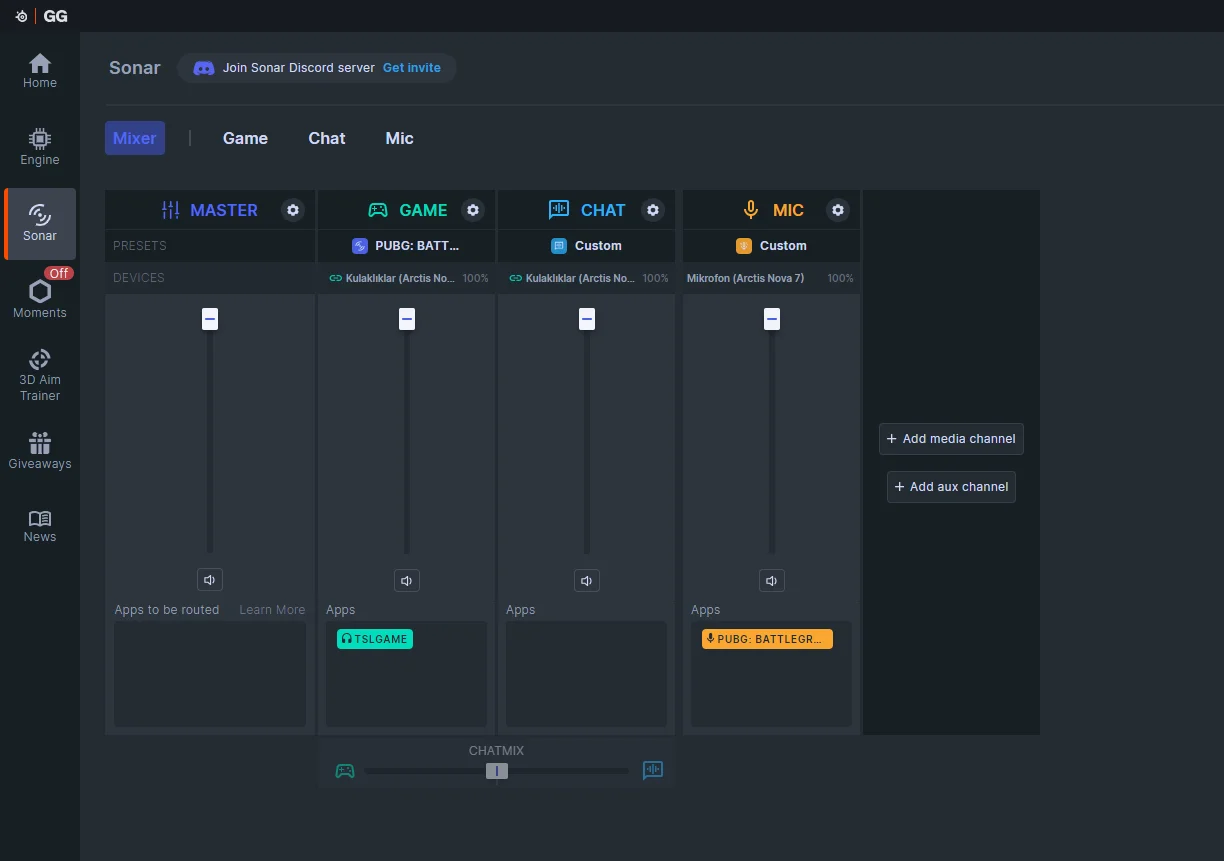Viewport: 1224px width, 861px height.
Task: Switch to the Mixer tab
Action: [135, 138]
